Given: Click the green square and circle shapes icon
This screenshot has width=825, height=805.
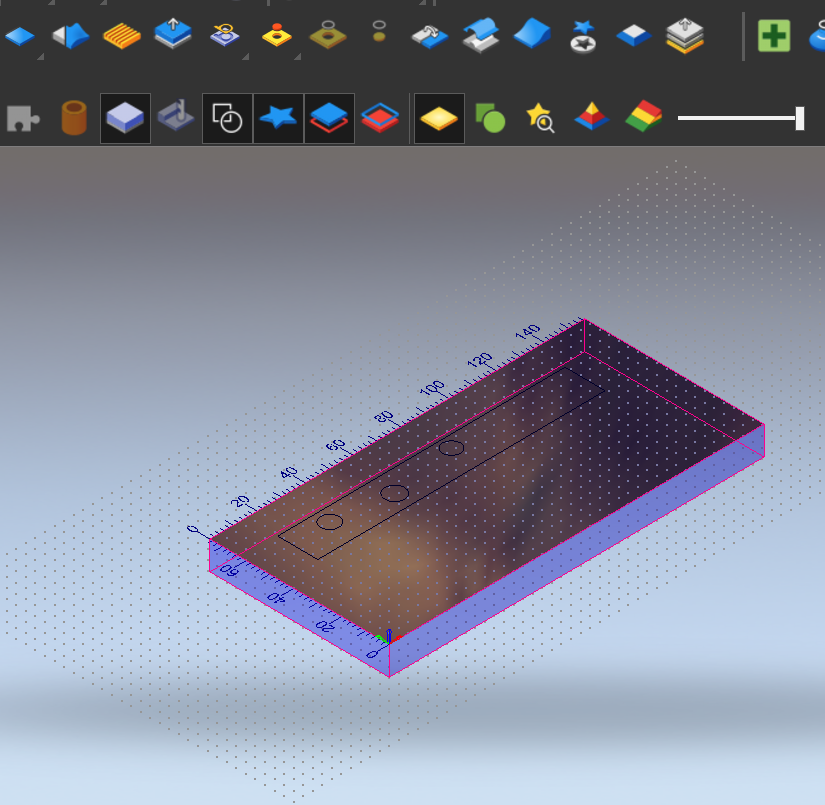Looking at the screenshot, I should pyautogui.click(x=490, y=118).
